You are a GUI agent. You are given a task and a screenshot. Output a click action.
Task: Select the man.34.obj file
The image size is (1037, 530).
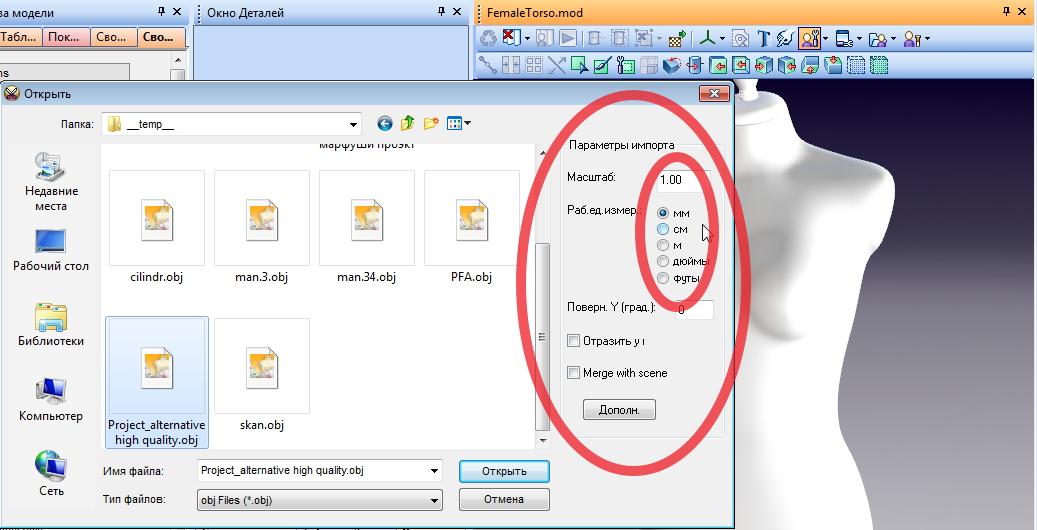click(367, 228)
